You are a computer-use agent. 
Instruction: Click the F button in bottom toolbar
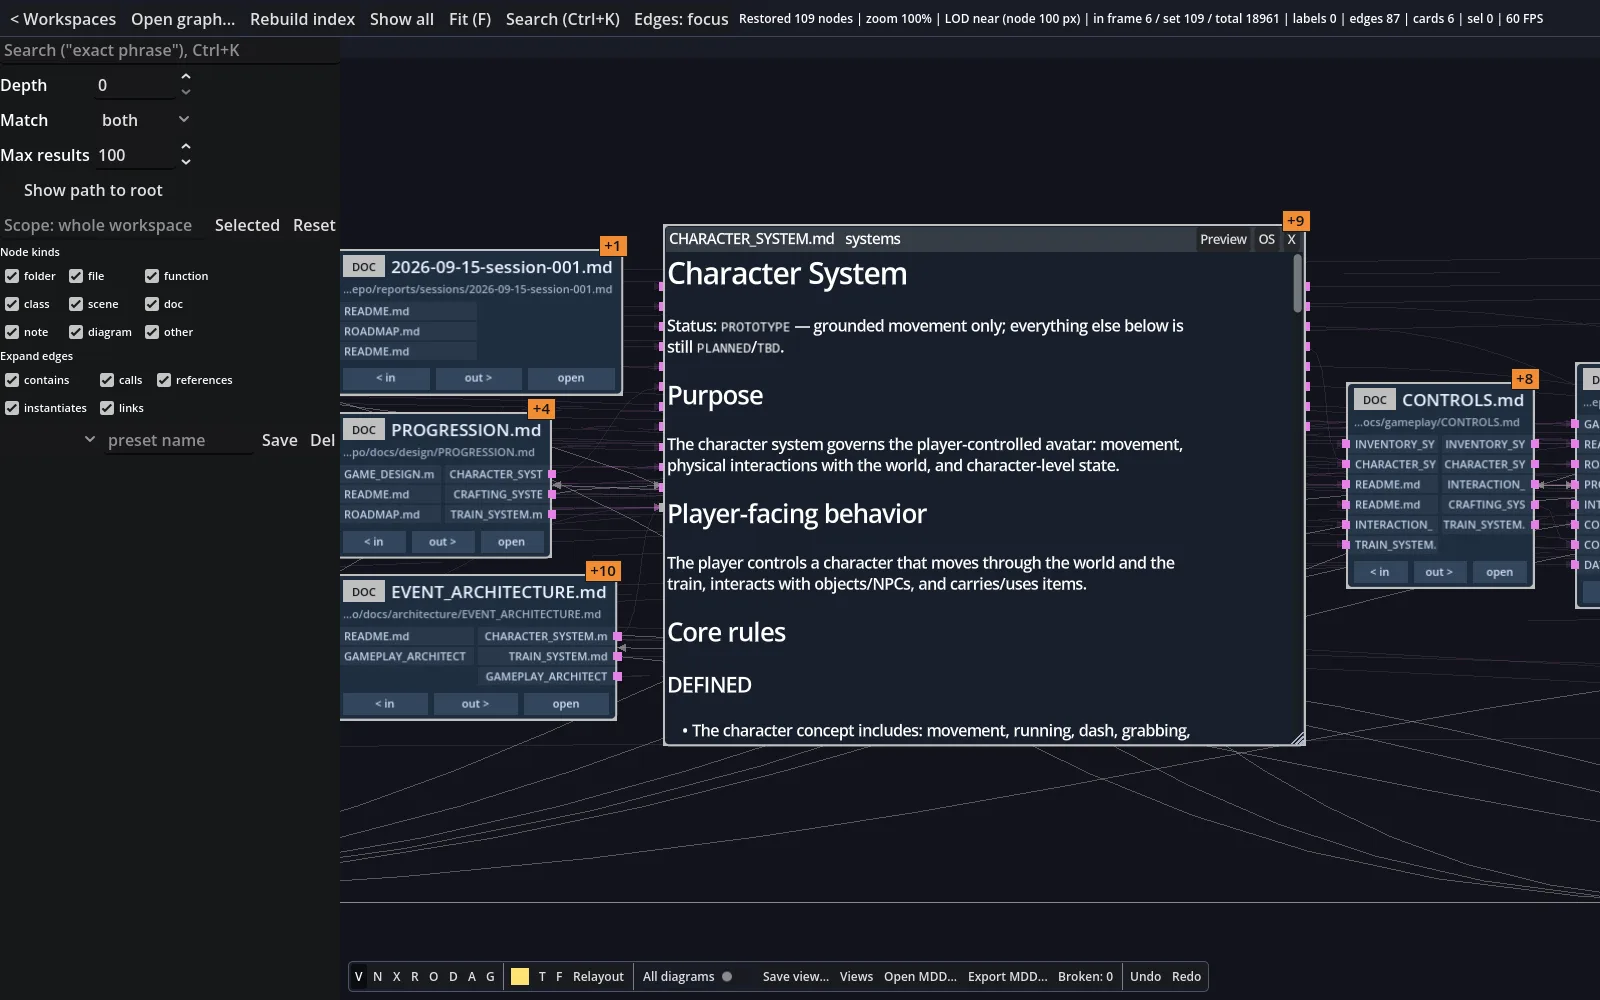[x=559, y=977]
